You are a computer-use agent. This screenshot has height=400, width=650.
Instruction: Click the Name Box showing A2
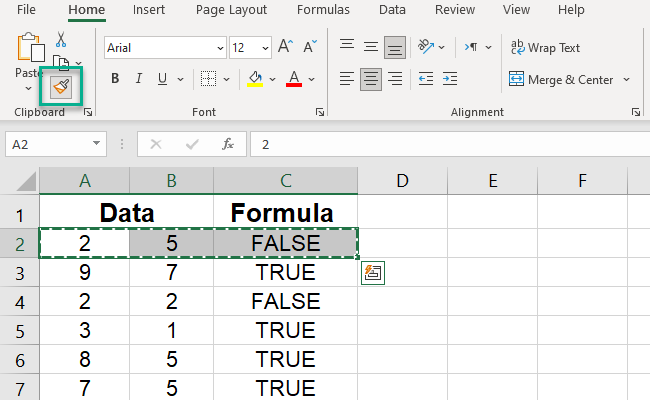point(55,144)
